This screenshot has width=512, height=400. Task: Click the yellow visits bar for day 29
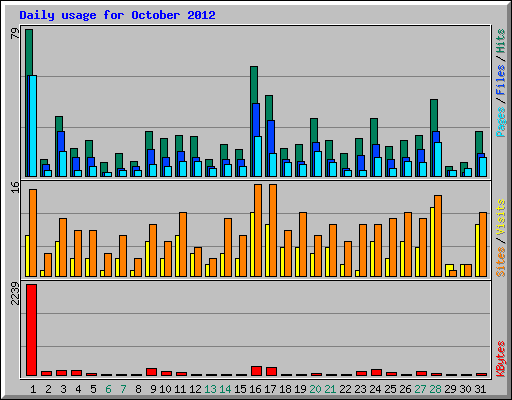tap(448, 270)
